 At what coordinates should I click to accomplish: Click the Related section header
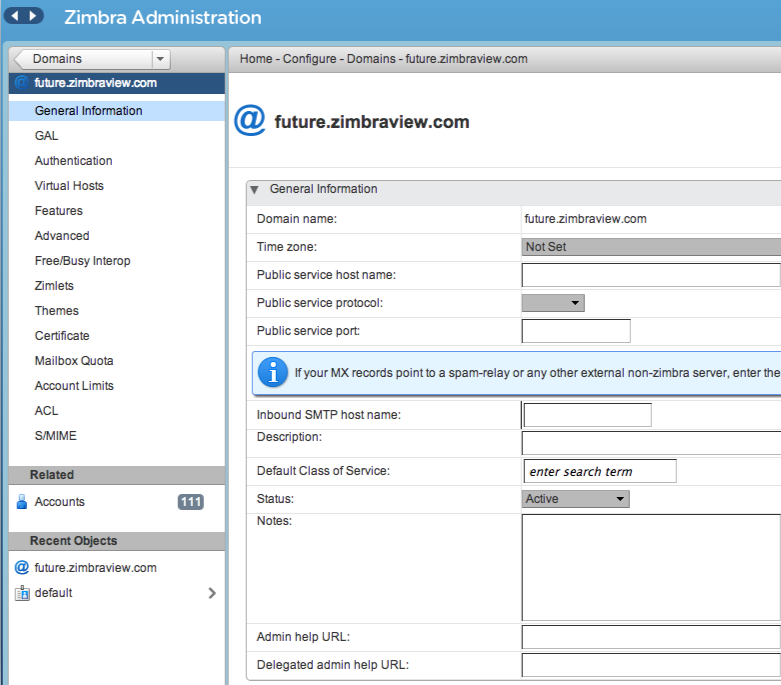117,475
